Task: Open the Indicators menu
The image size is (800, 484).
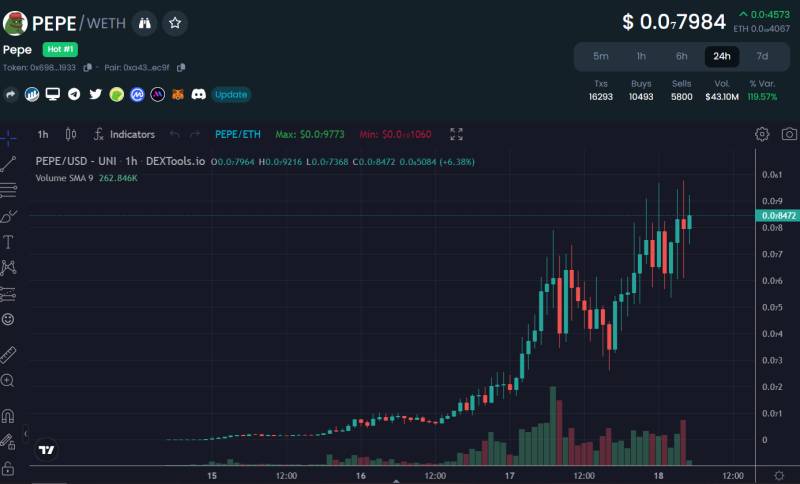Action: [124, 135]
